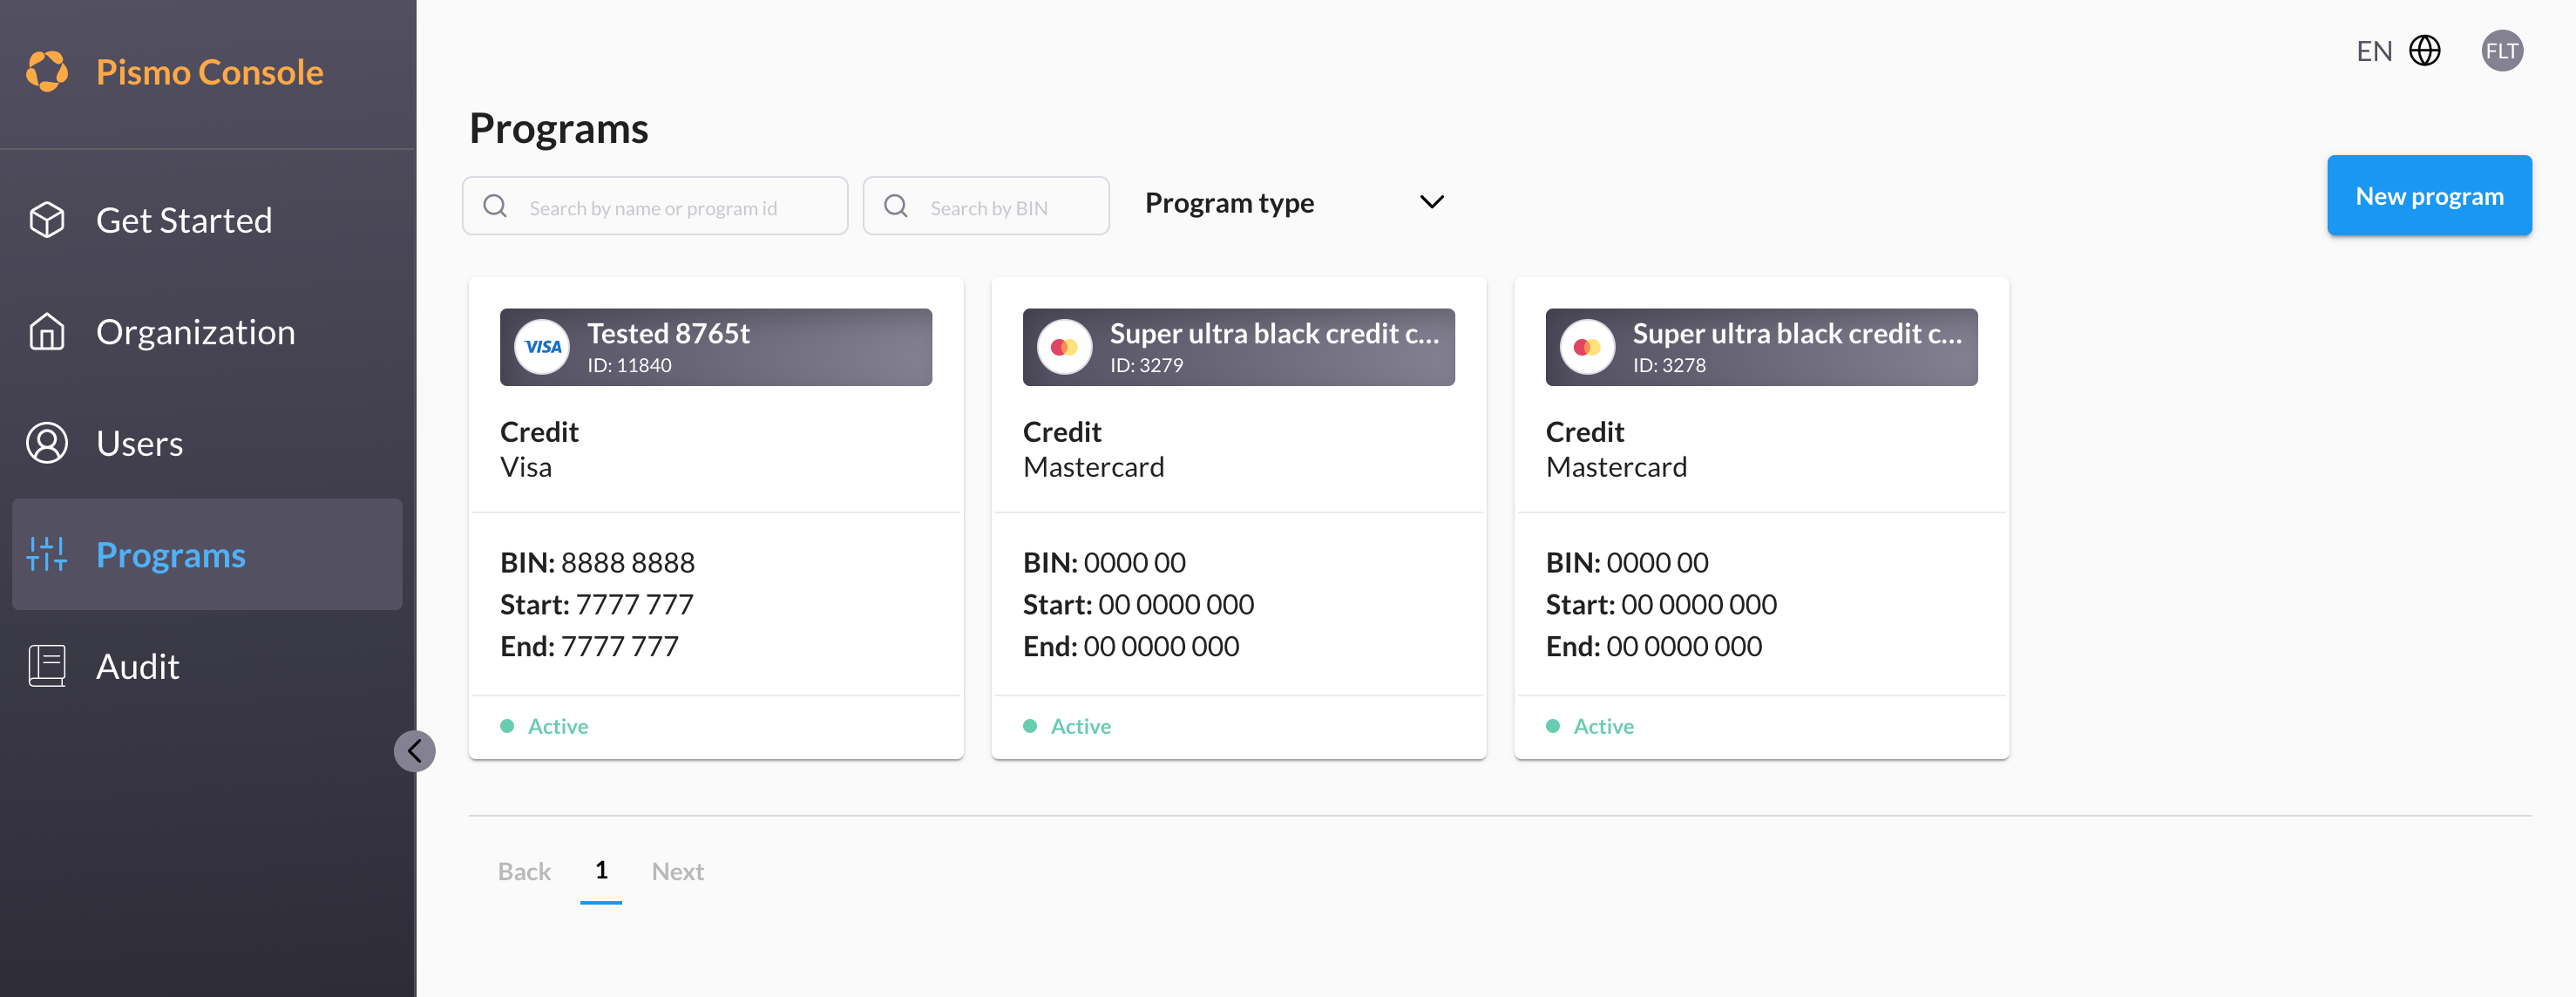Click the Audit book icon
This screenshot has height=997, width=2576.
pos(47,666)
